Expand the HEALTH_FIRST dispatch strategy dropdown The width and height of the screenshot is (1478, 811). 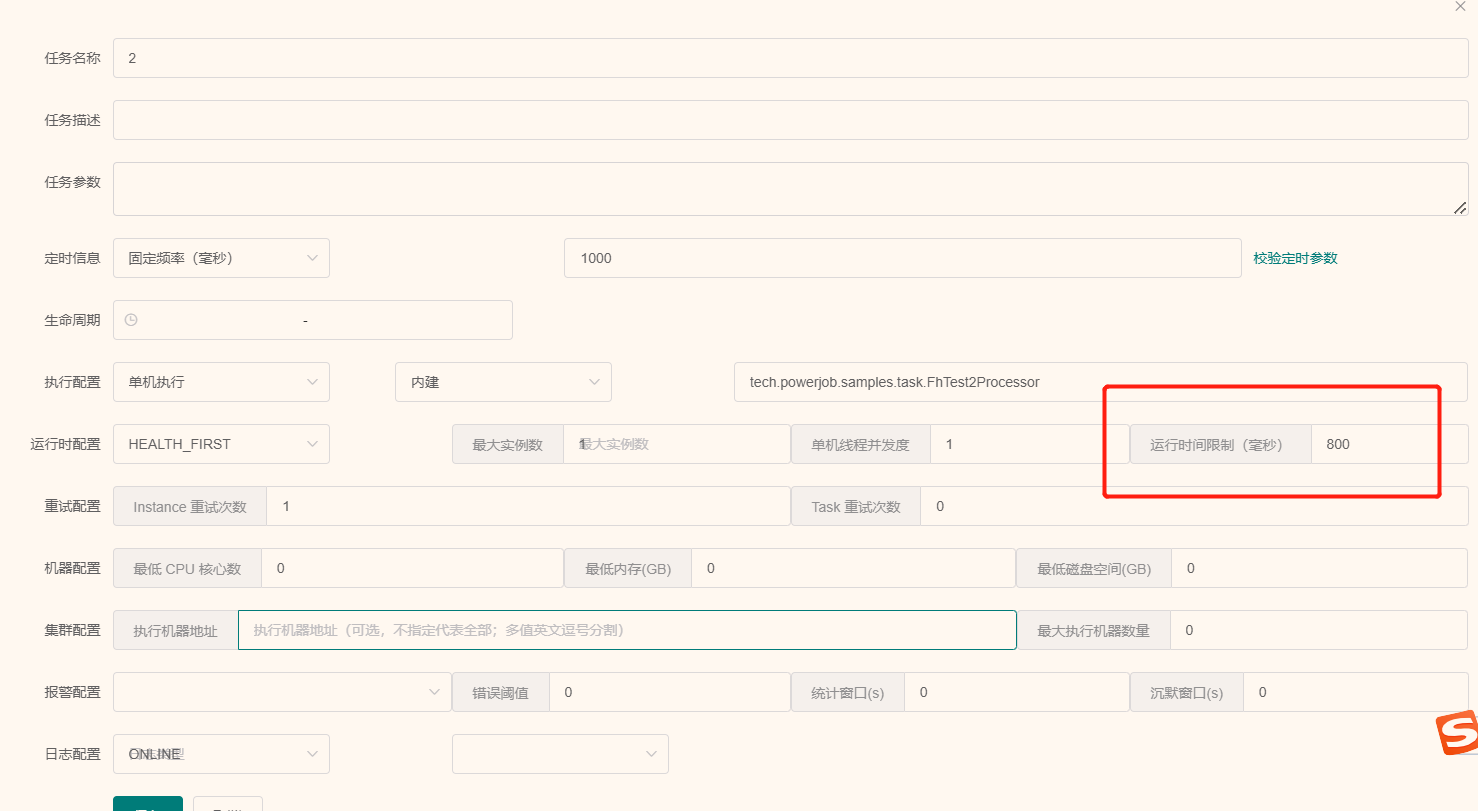tap(221, 444)
